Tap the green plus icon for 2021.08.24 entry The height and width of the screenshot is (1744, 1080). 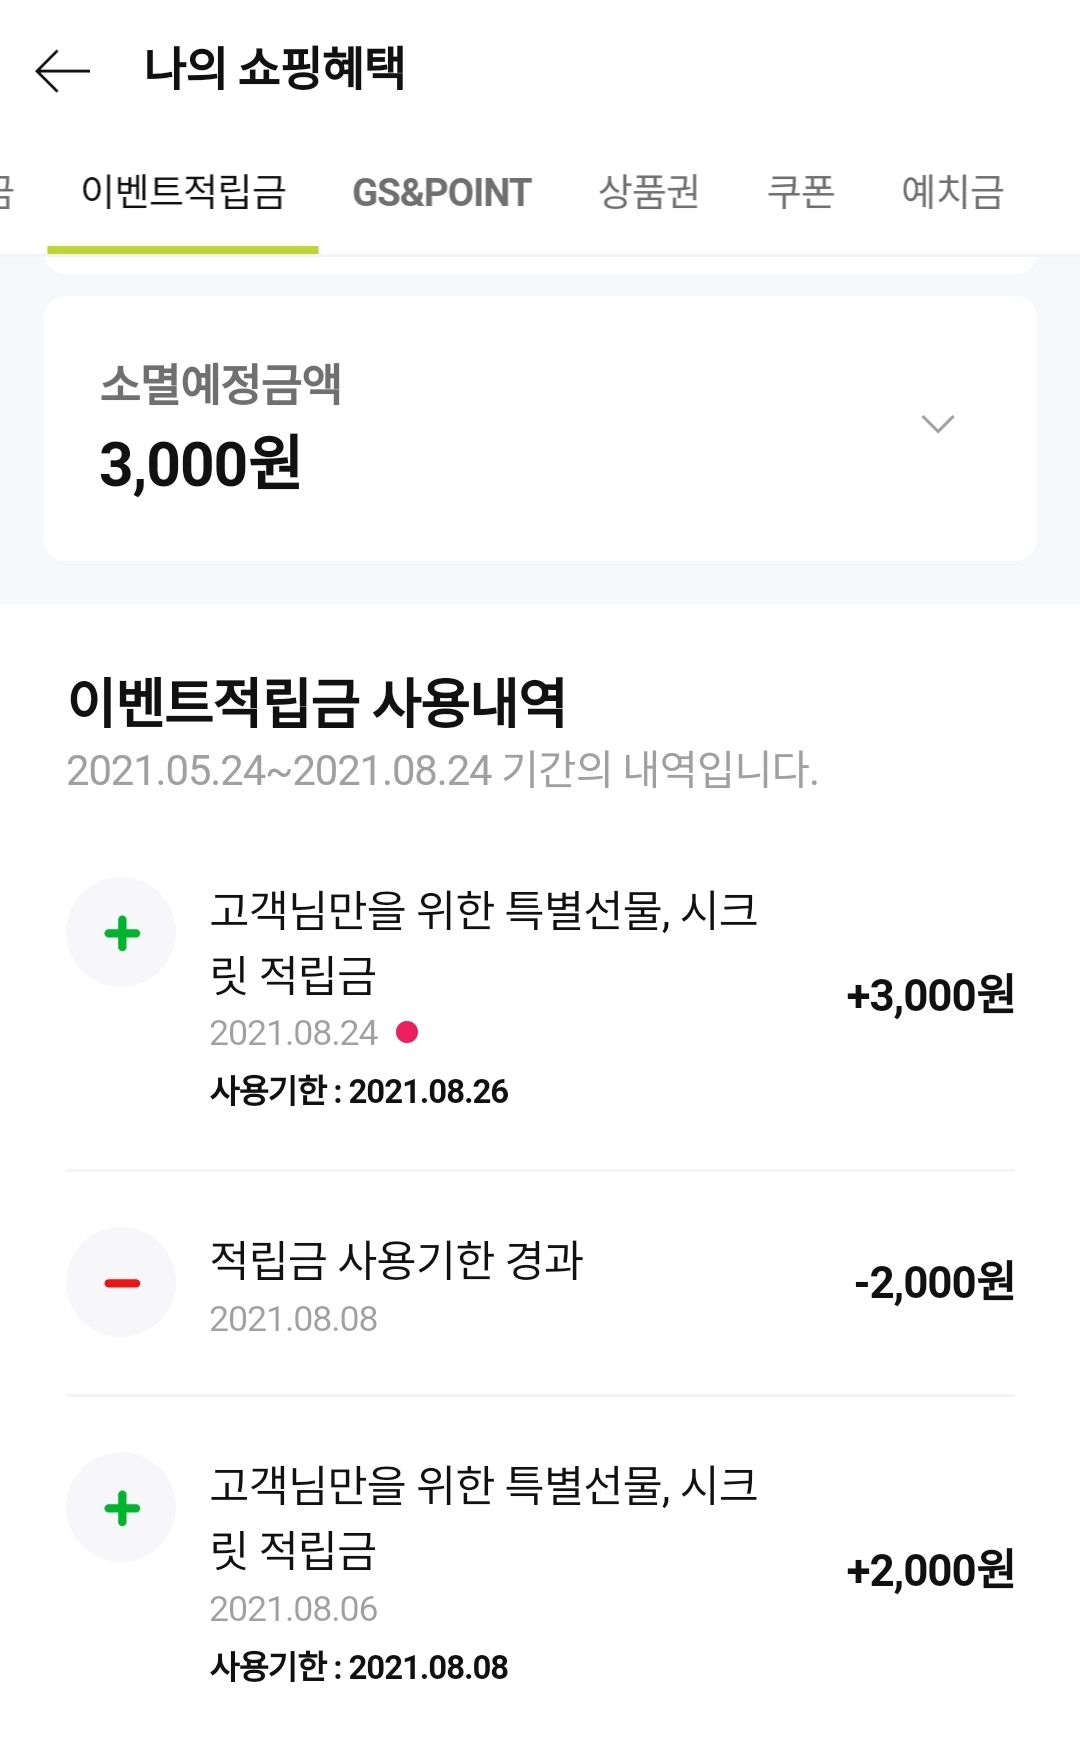[x=121, y=933]
